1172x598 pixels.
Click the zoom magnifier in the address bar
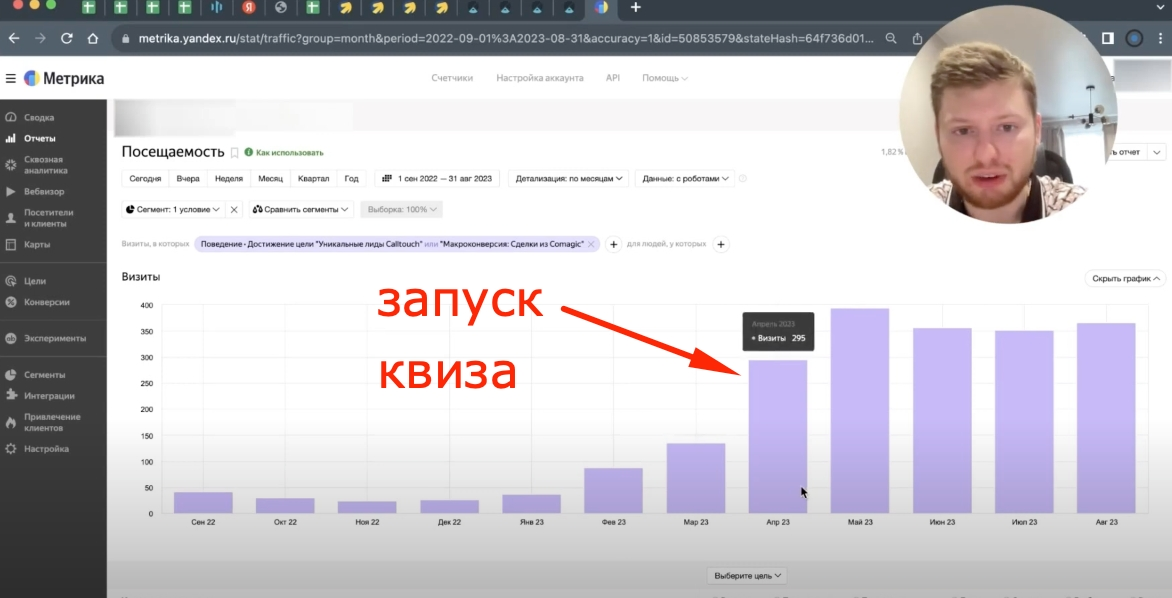(891, 38)
